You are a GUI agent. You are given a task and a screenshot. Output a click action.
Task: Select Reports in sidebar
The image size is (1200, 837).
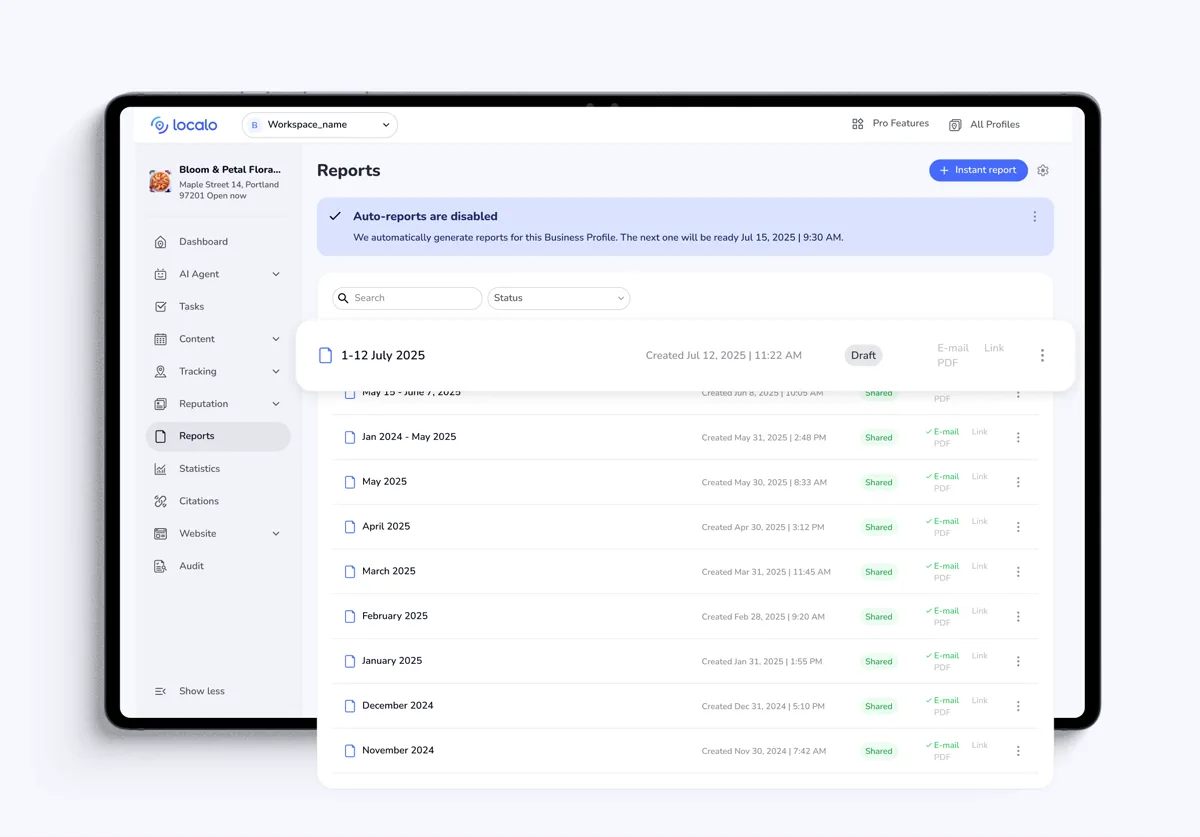[x=218, y=436]
